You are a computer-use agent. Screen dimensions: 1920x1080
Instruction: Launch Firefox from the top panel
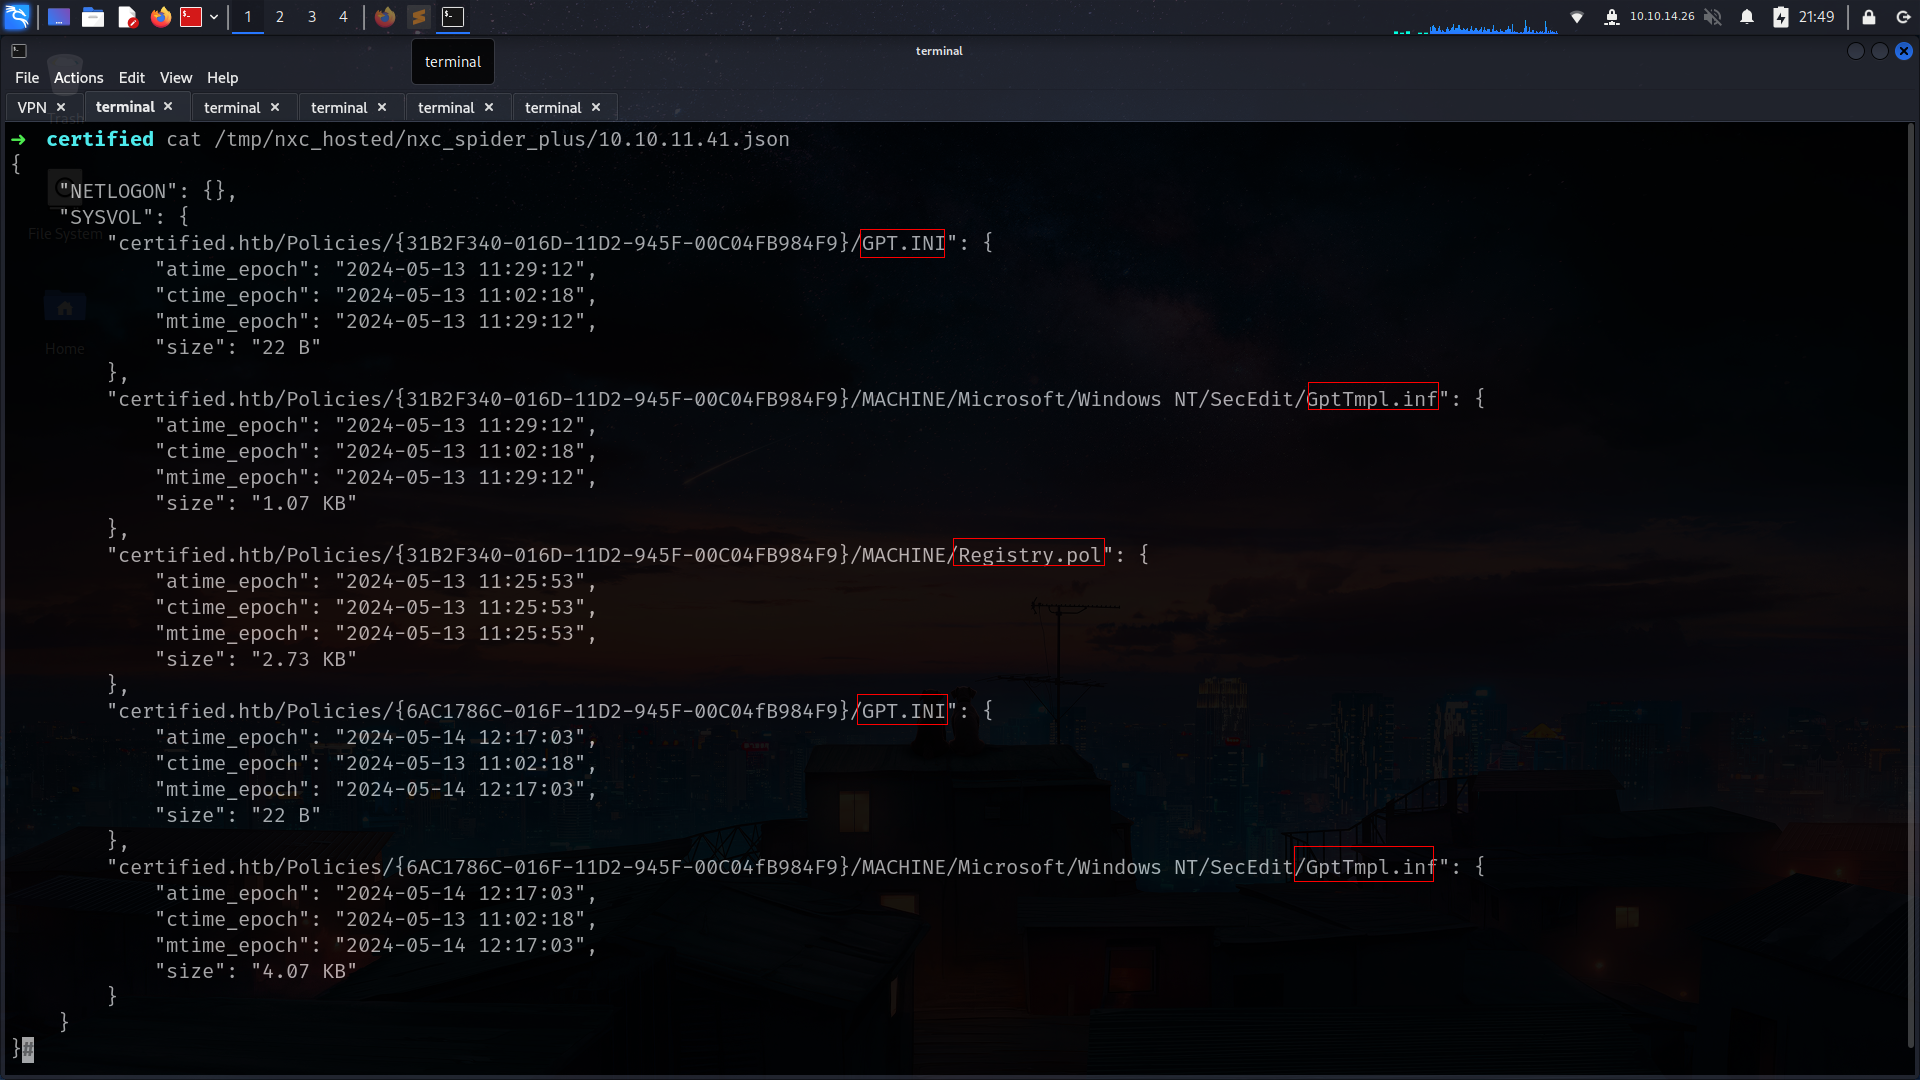pyautogui.click(x=160, y=17)
